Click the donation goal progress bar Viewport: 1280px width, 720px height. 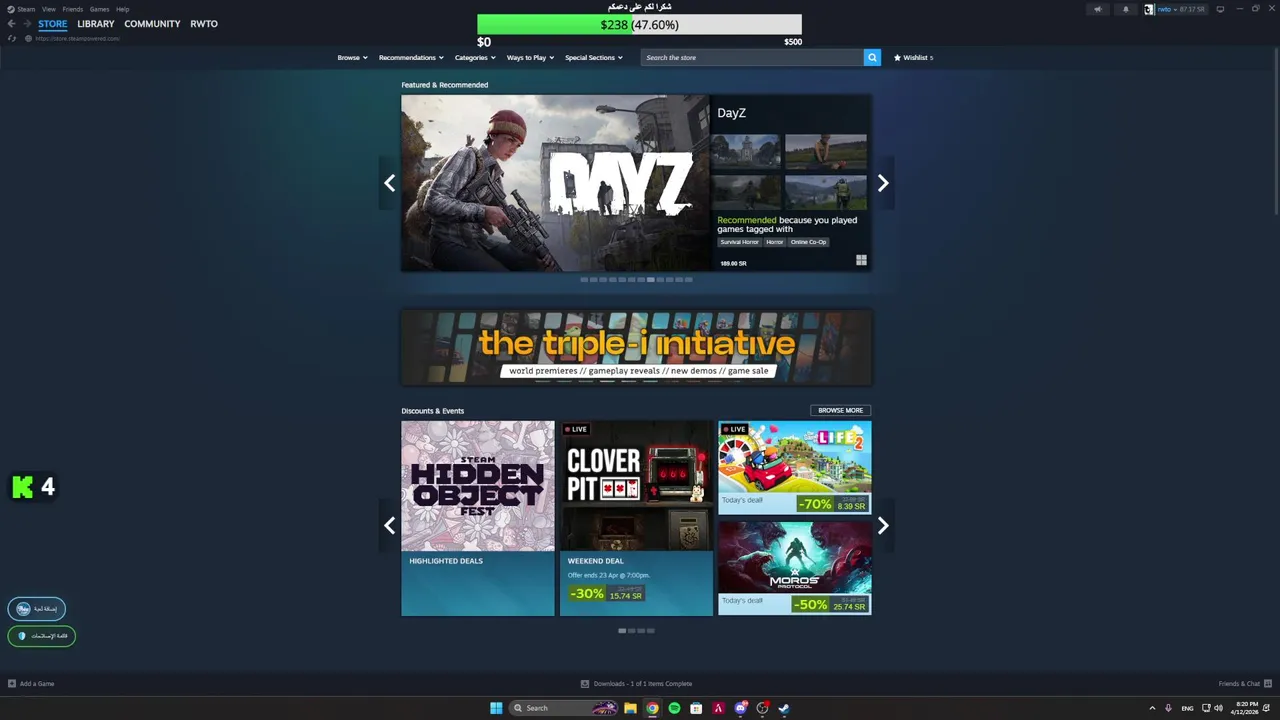639,25
